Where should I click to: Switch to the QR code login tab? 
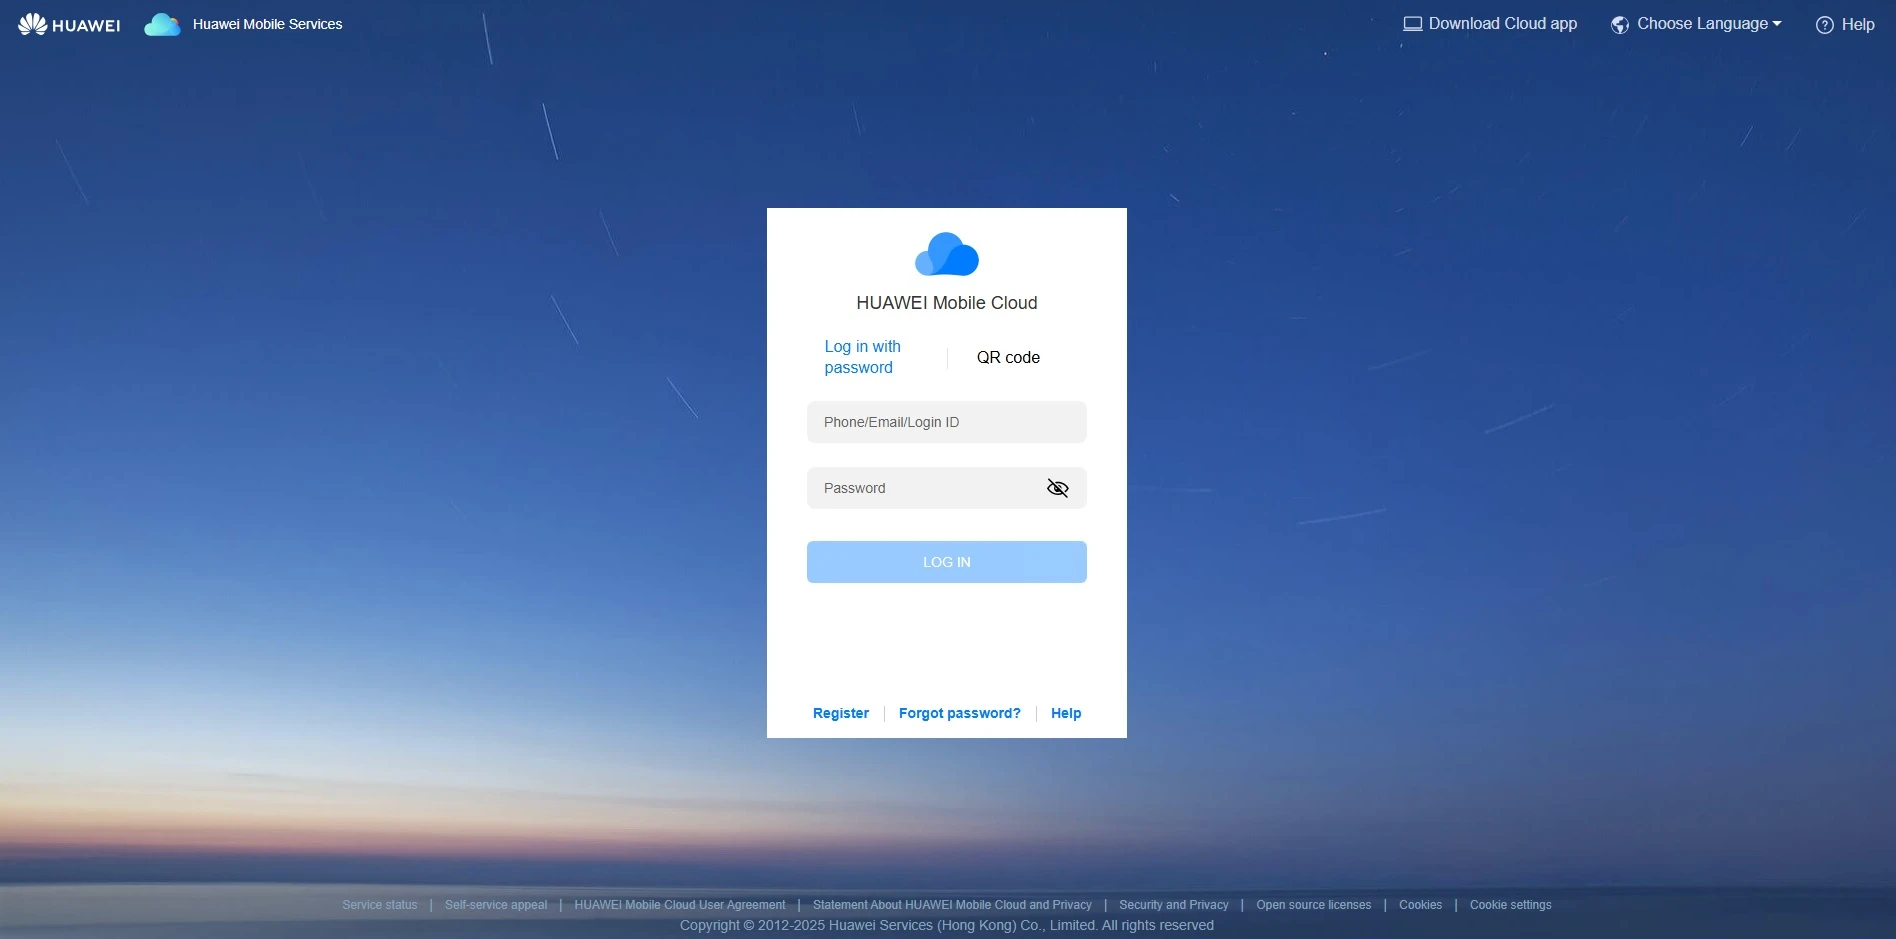(x=1008, y=357)
